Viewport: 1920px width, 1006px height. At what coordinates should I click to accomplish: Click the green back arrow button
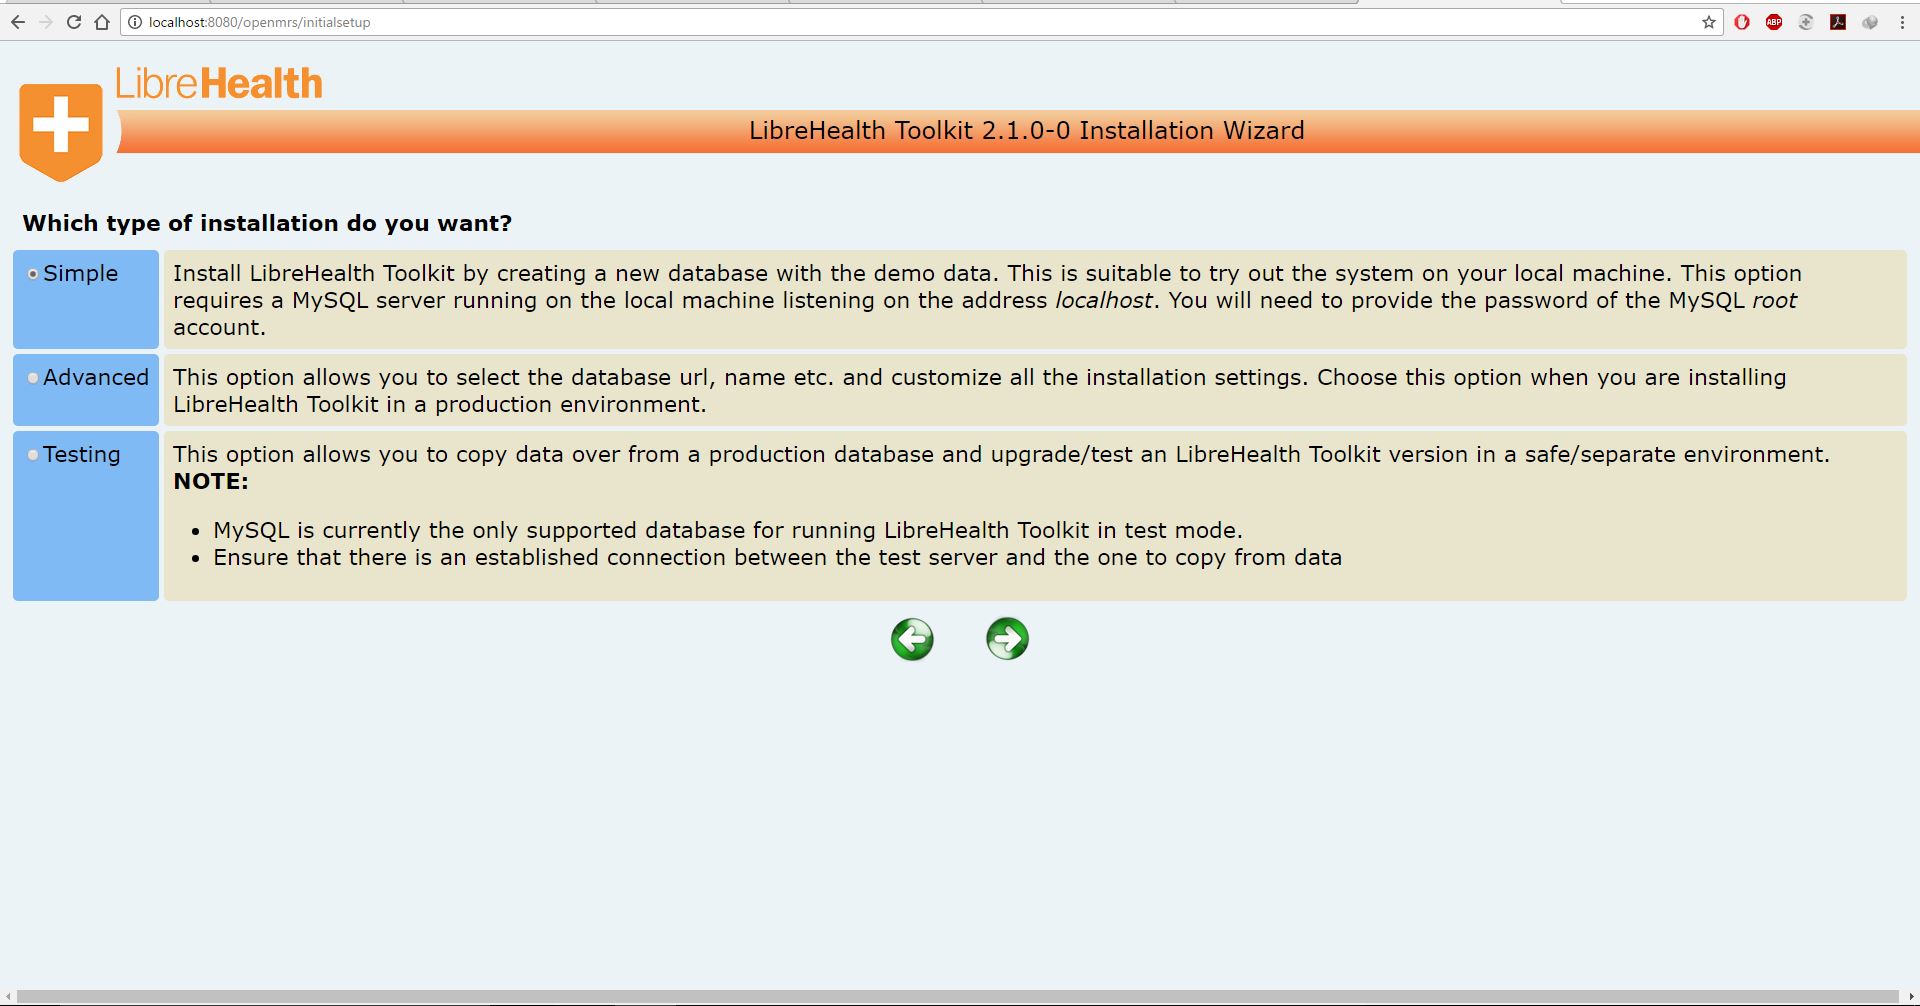pos(912,639)
